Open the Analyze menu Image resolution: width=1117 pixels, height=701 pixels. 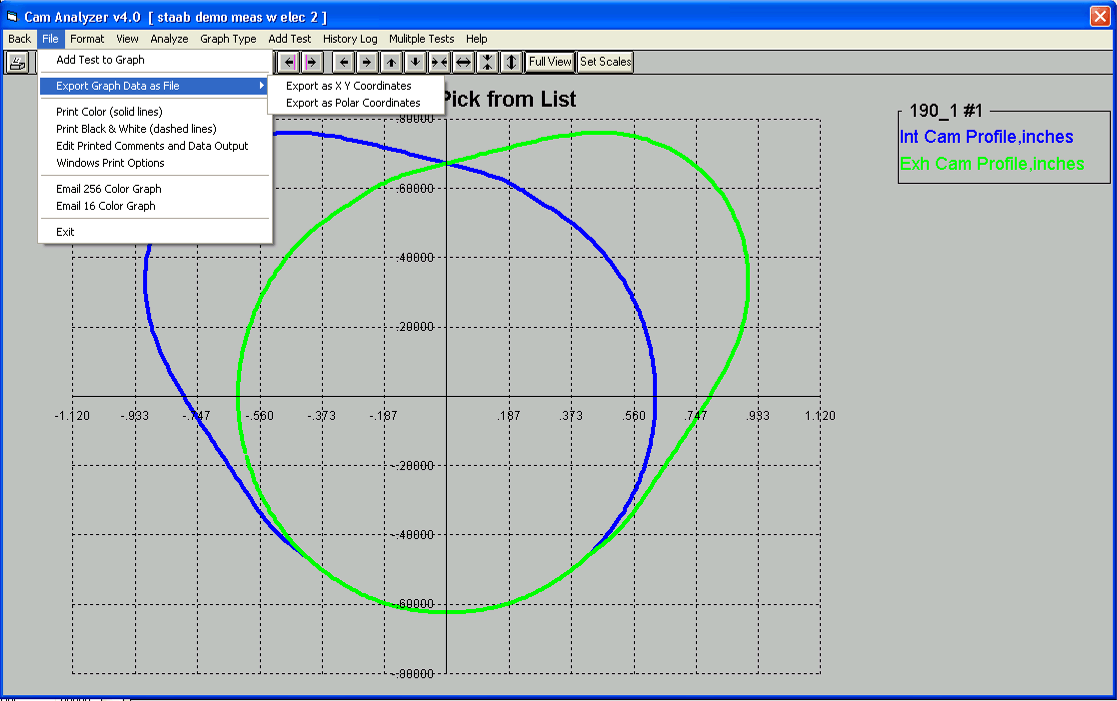169,38
